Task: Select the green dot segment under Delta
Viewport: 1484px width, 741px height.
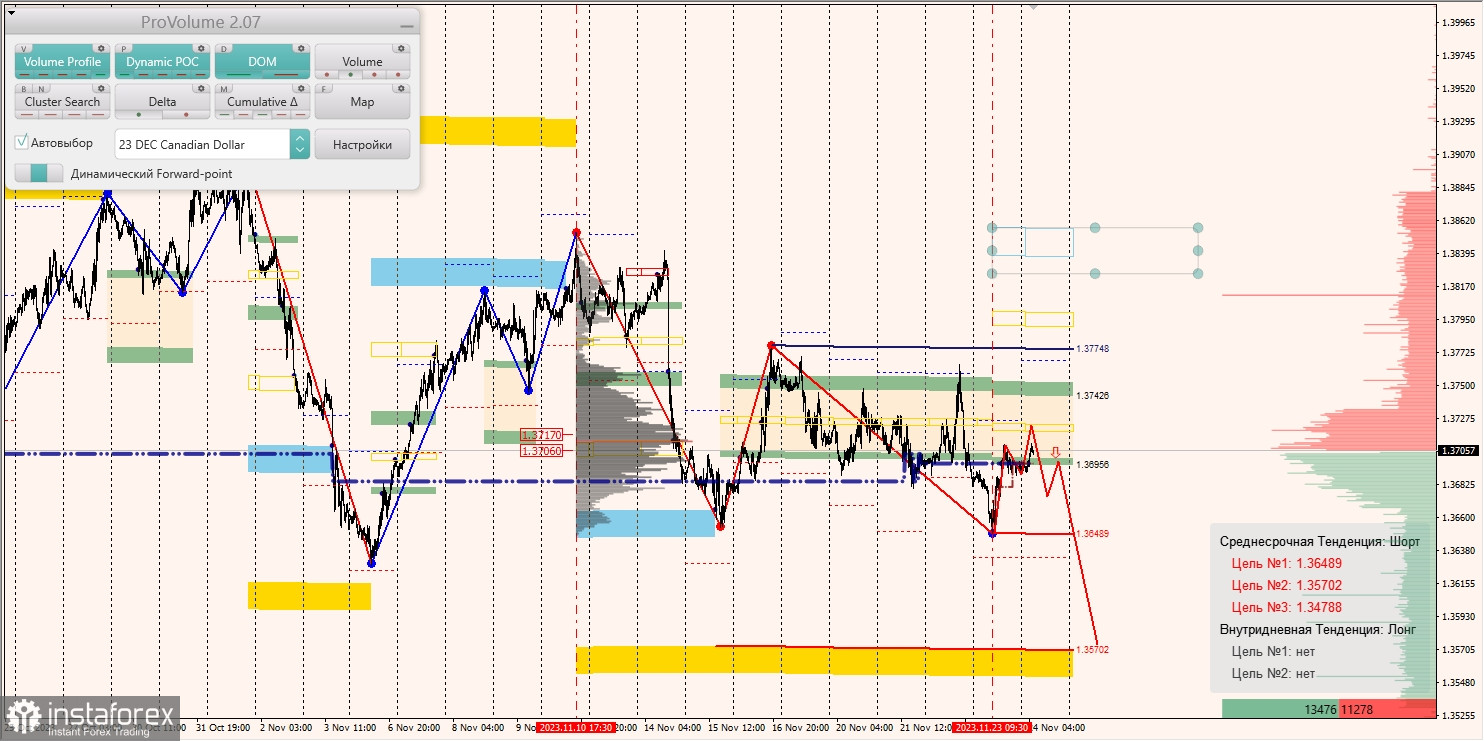Action: (x=139, y=115)
